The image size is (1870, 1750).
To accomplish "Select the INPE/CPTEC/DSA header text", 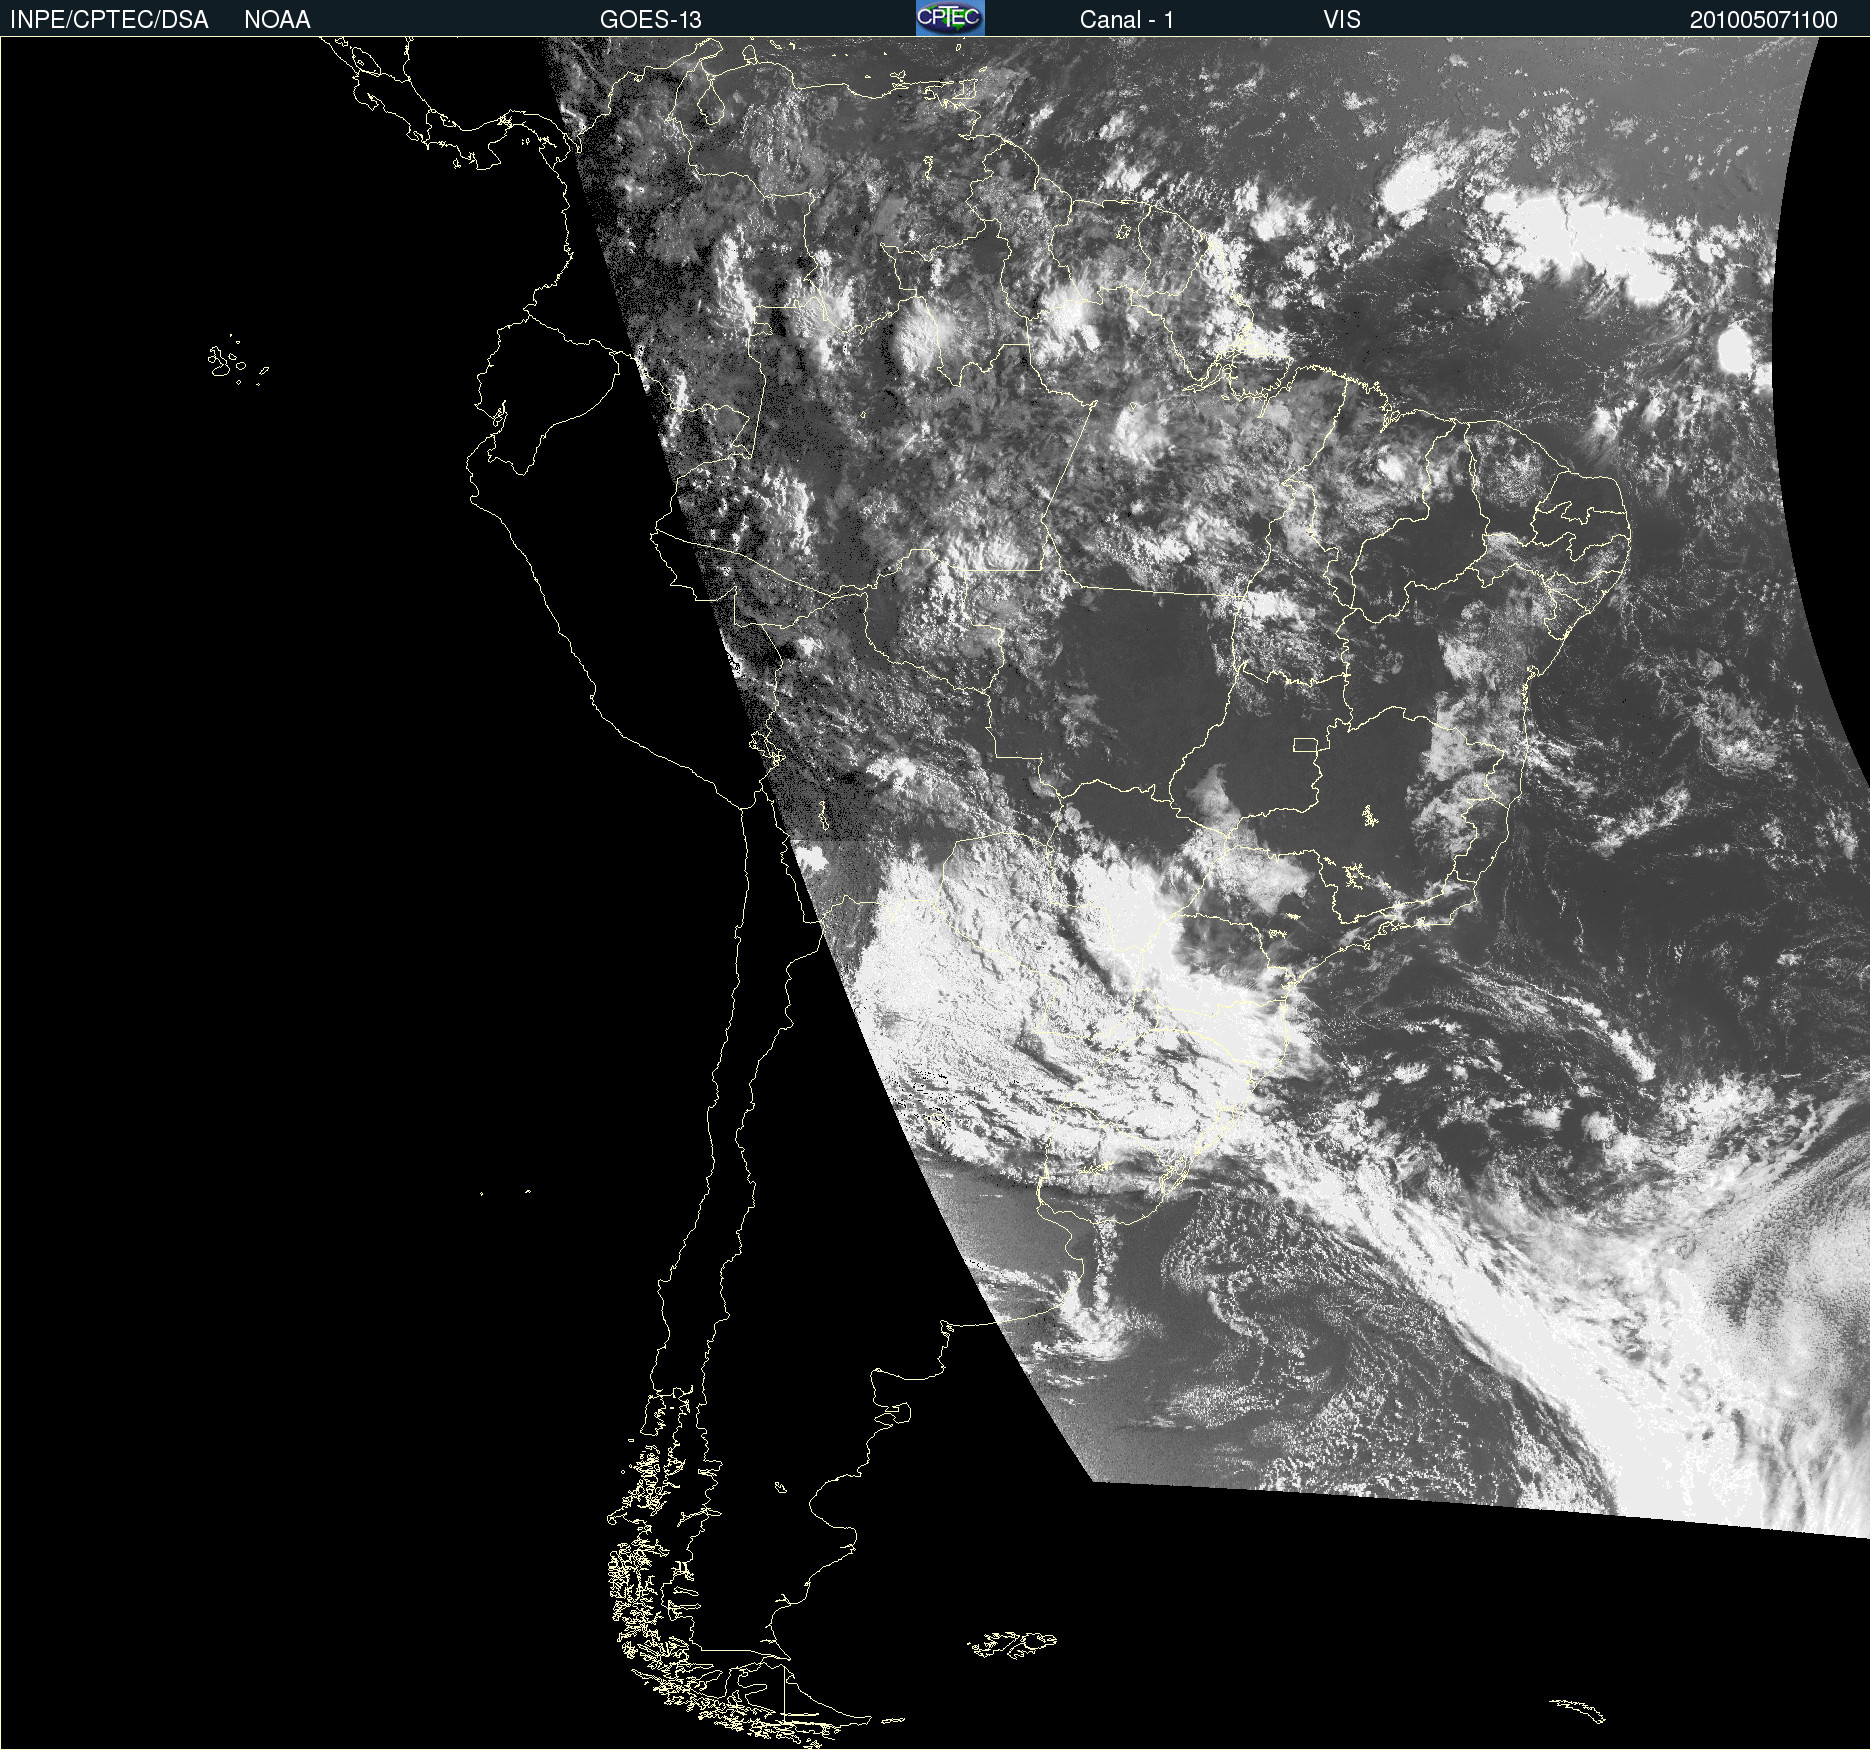I will pos(109,20).
